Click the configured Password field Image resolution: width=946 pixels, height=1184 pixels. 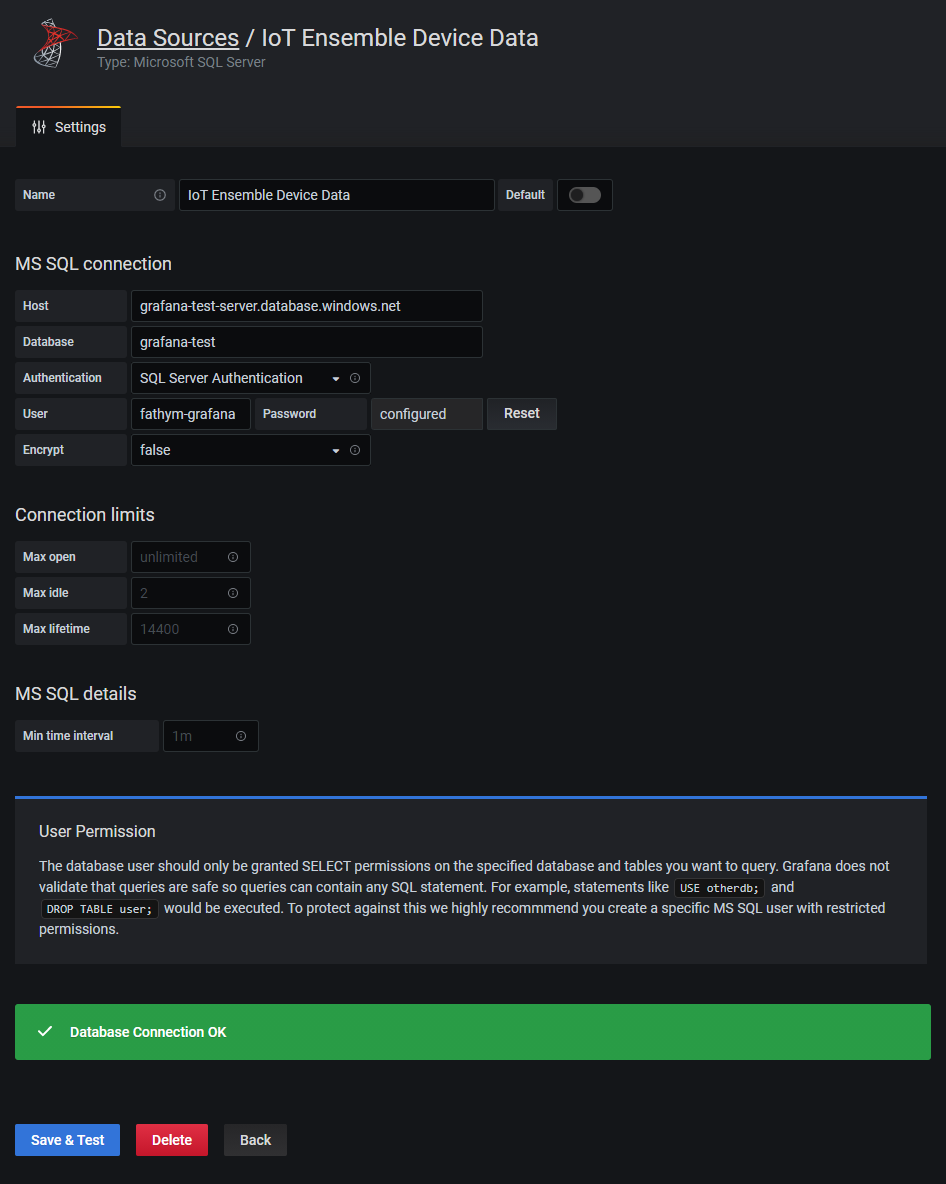427,414
